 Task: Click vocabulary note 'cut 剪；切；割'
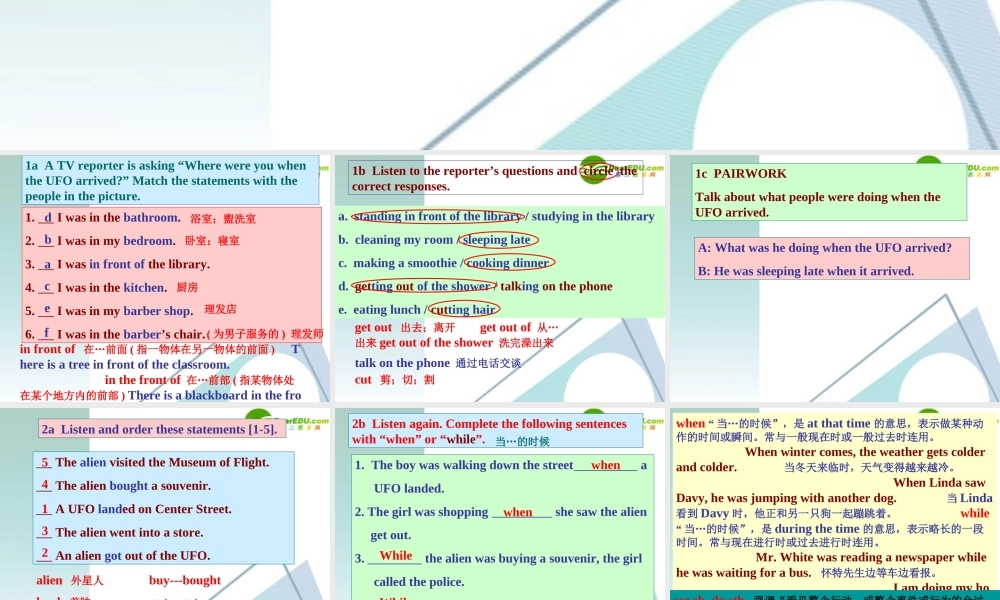[x=394, y=379]
